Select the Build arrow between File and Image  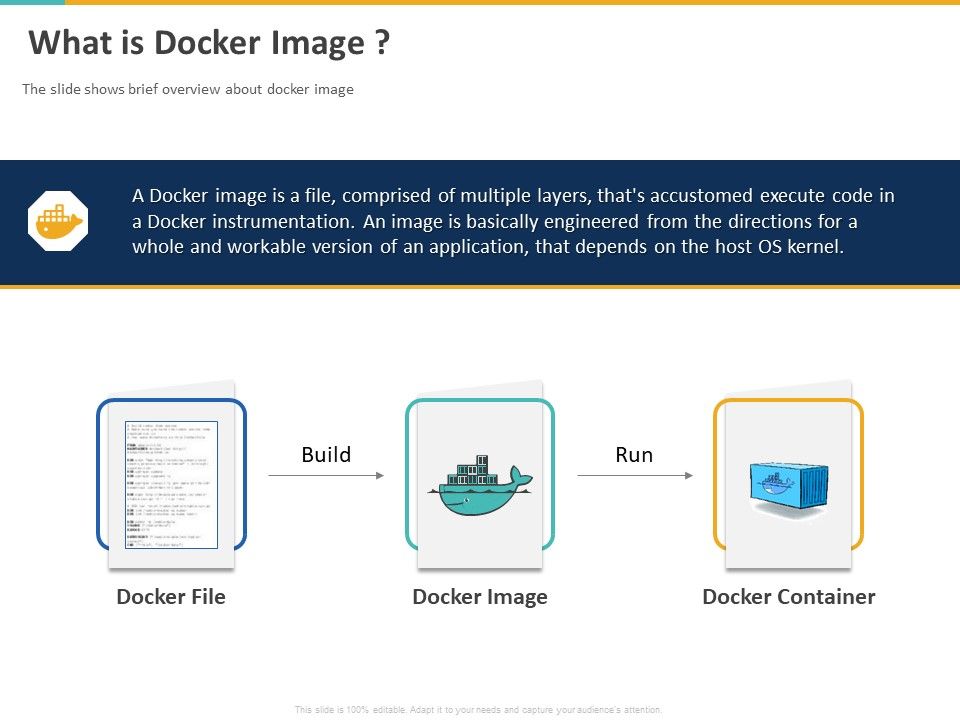pos(325,473)
